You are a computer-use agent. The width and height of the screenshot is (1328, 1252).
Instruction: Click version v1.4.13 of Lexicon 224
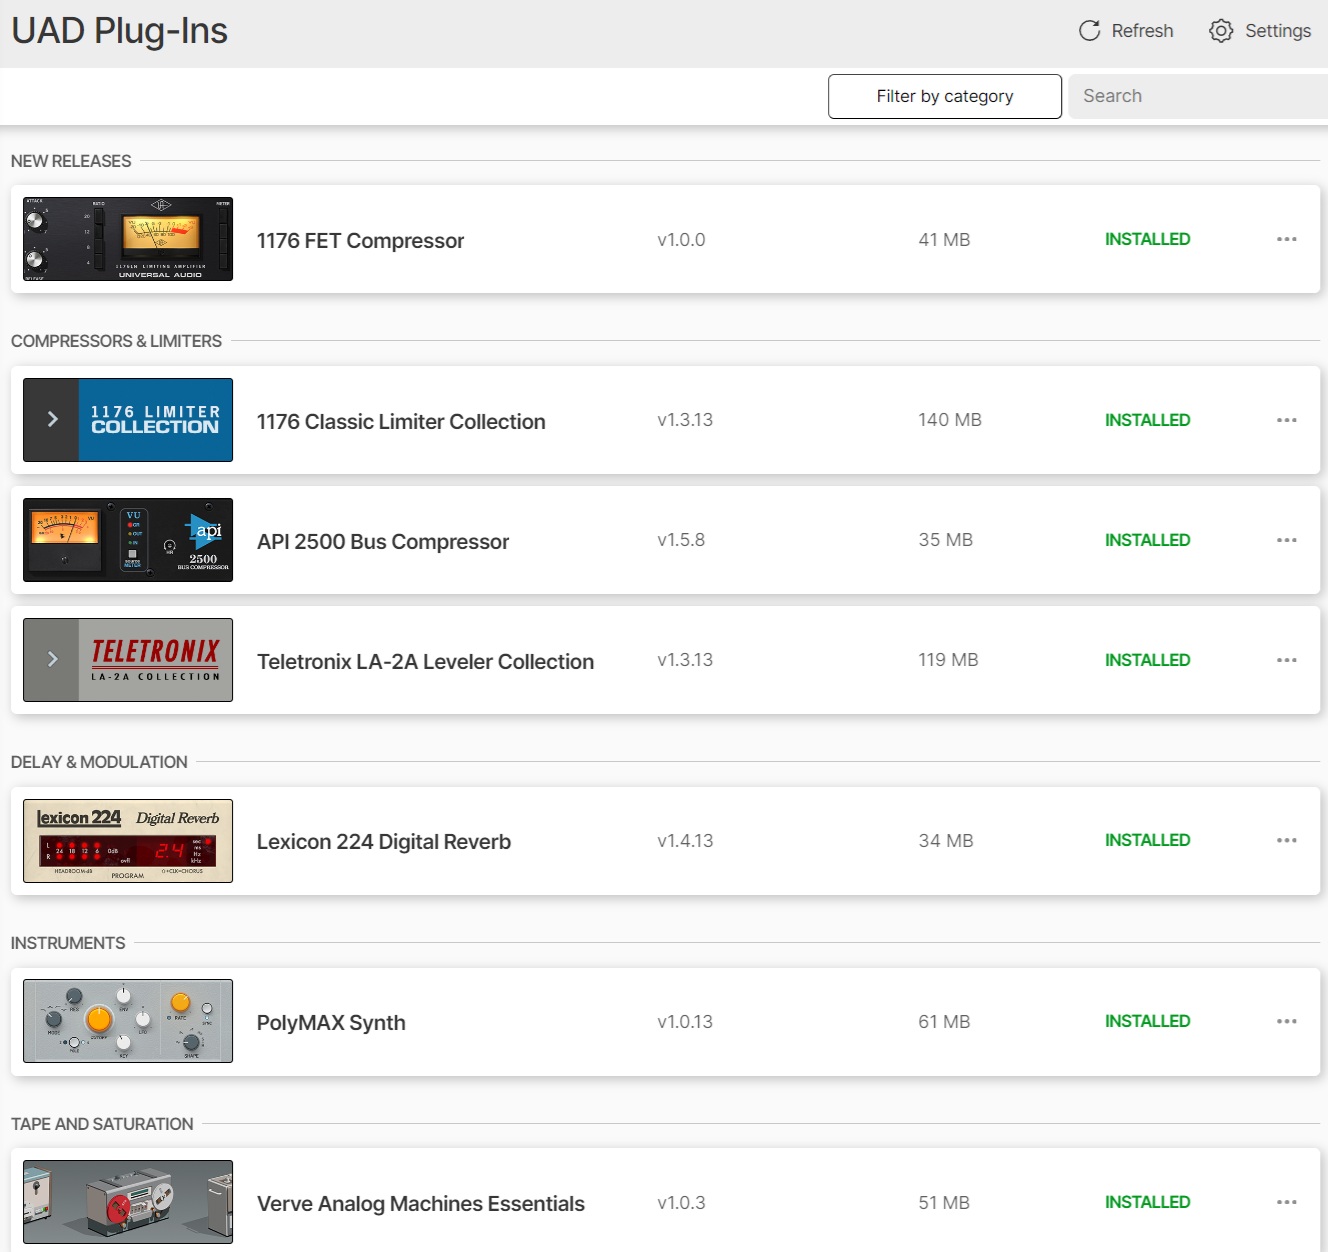tap(685, 841)
